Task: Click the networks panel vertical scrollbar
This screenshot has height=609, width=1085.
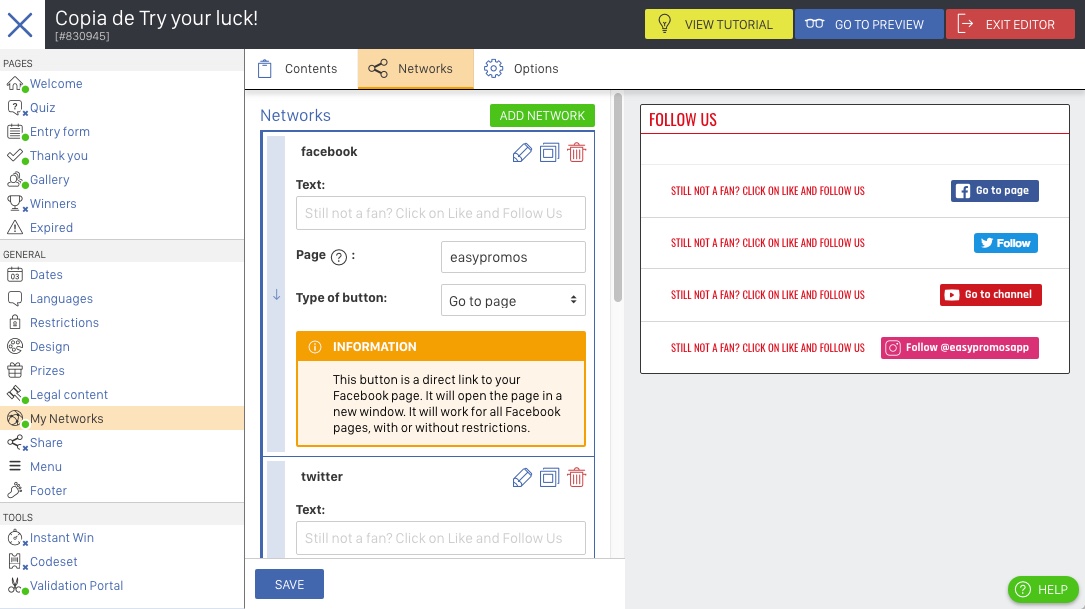Action: pyautogui.click(x=617, y=197)
